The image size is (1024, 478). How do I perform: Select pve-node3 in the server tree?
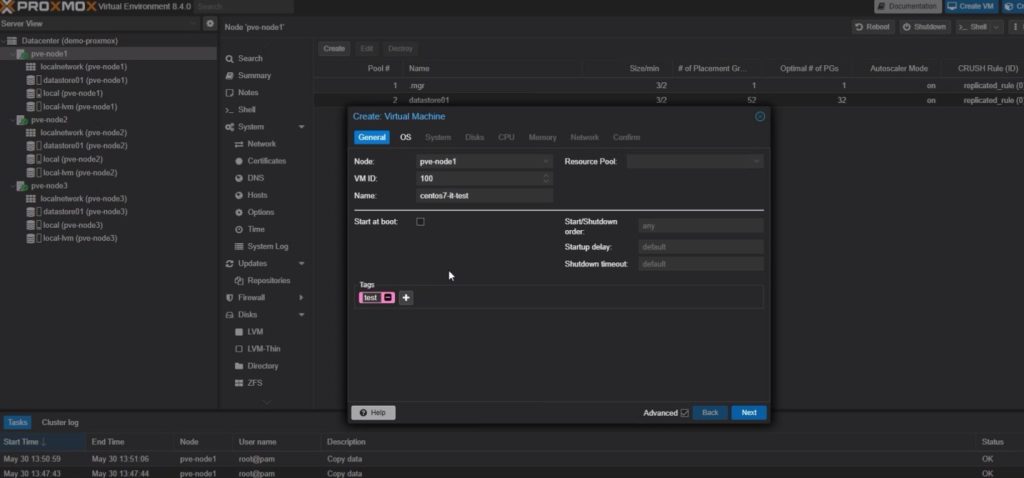tap(49, 185)
